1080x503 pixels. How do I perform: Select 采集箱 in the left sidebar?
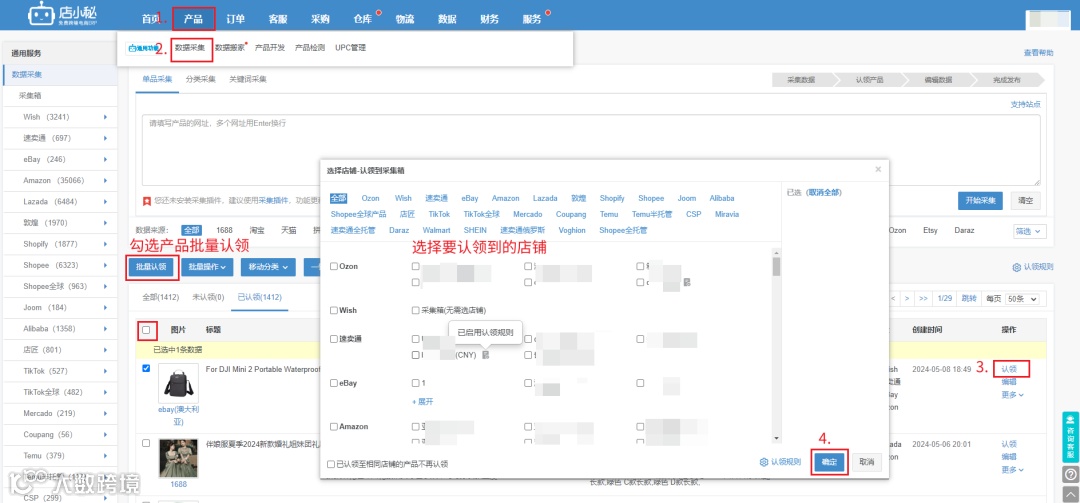click(x=30, y=96)
